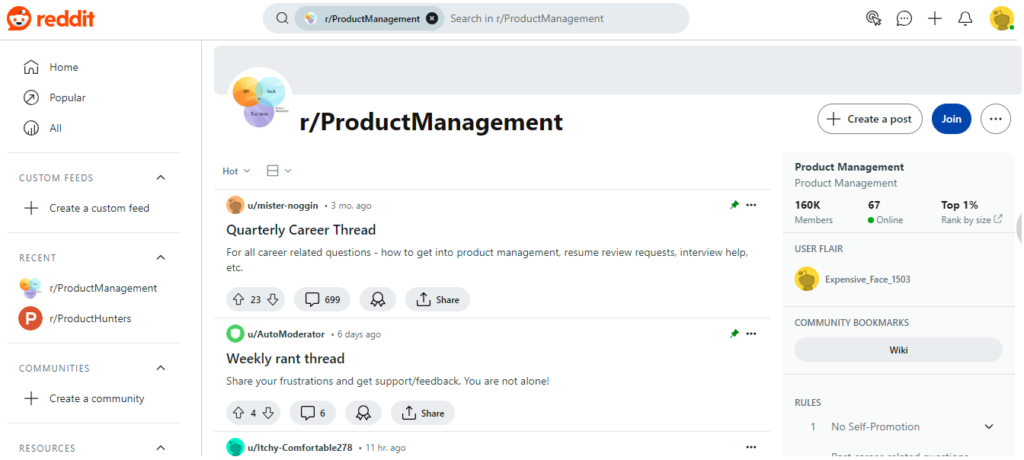
Task: Open the 699 comments on Quarterly Career Thread
Action: coord(323,300)
